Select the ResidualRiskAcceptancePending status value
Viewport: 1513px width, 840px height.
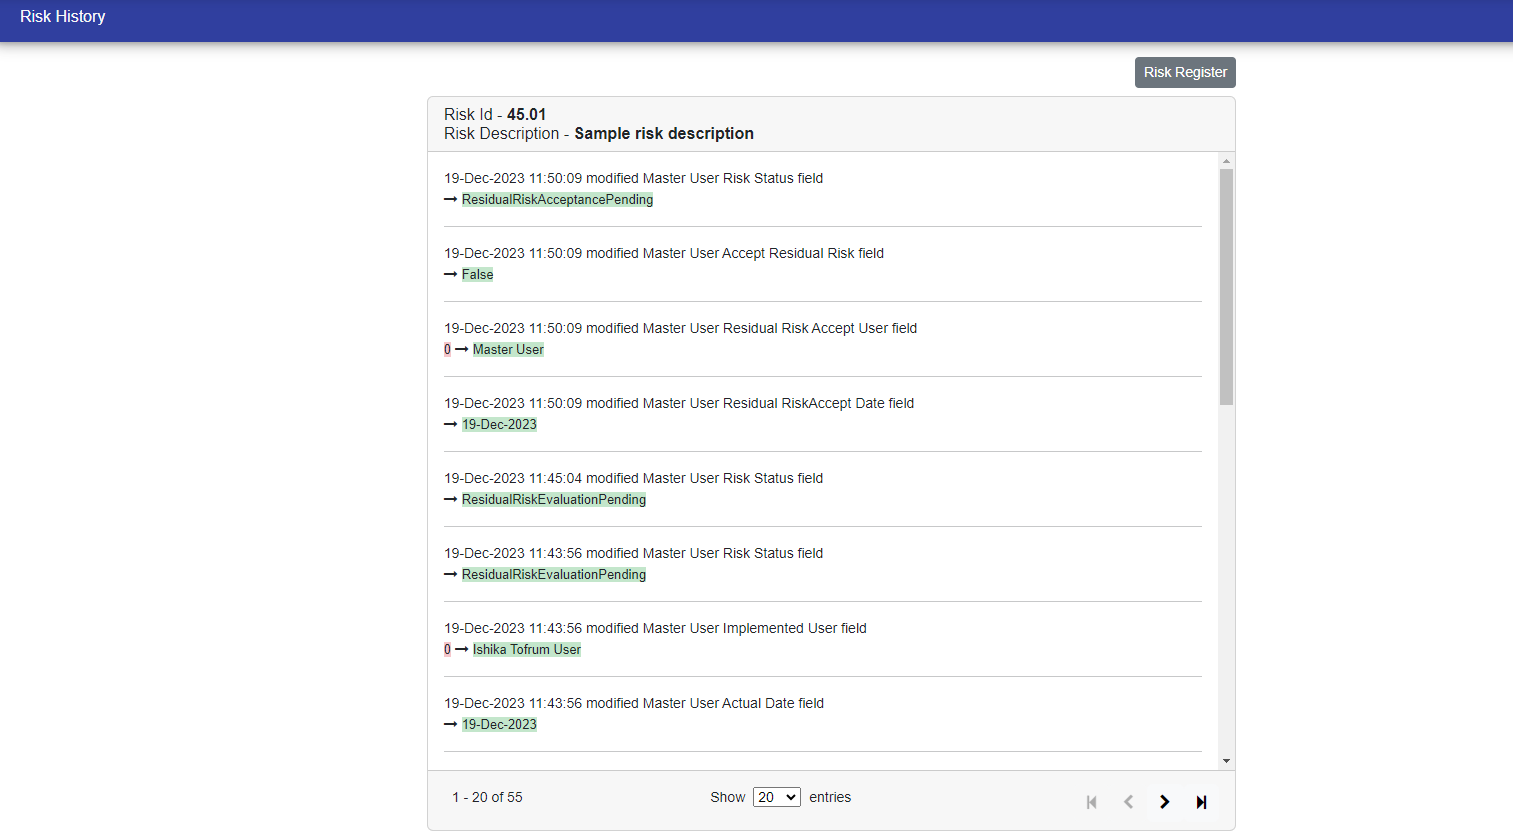(557, 200)
